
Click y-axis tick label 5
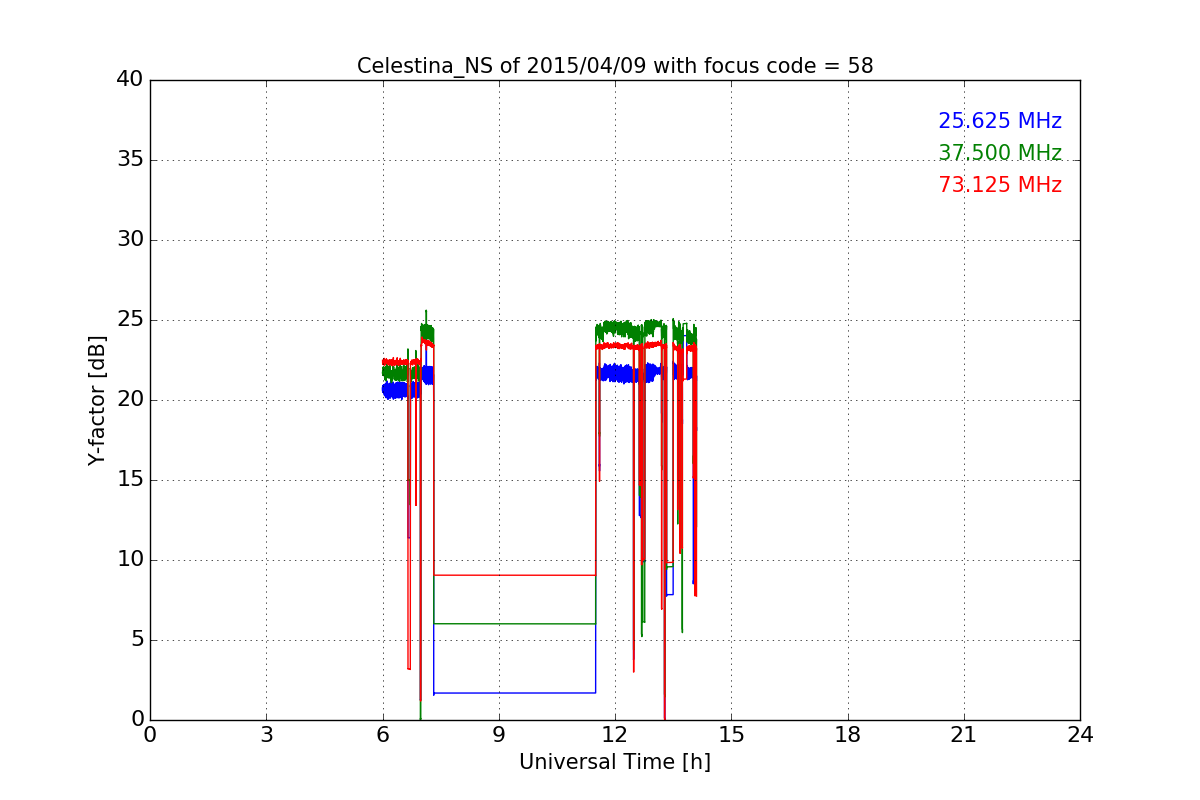pos(136,640)
